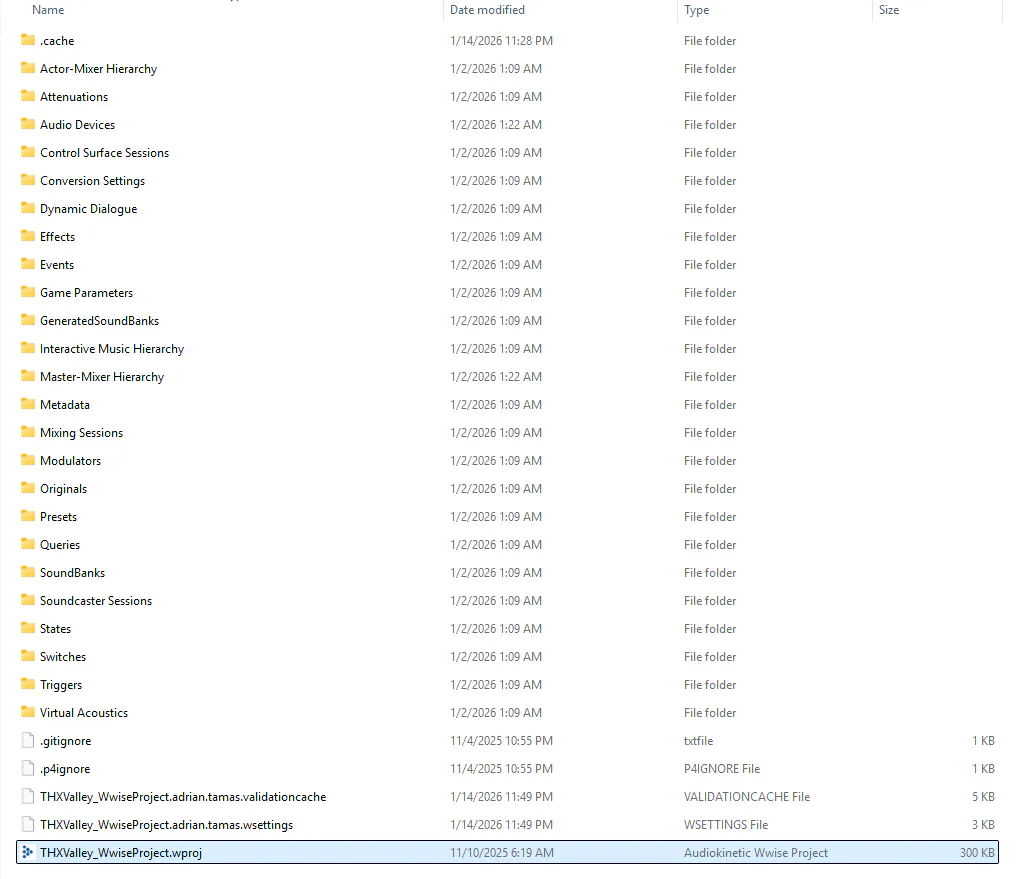Select THXValley_WwiseProject.adrian.tamas.validationcache file name

pyautogui.click(x=183, y=797)
